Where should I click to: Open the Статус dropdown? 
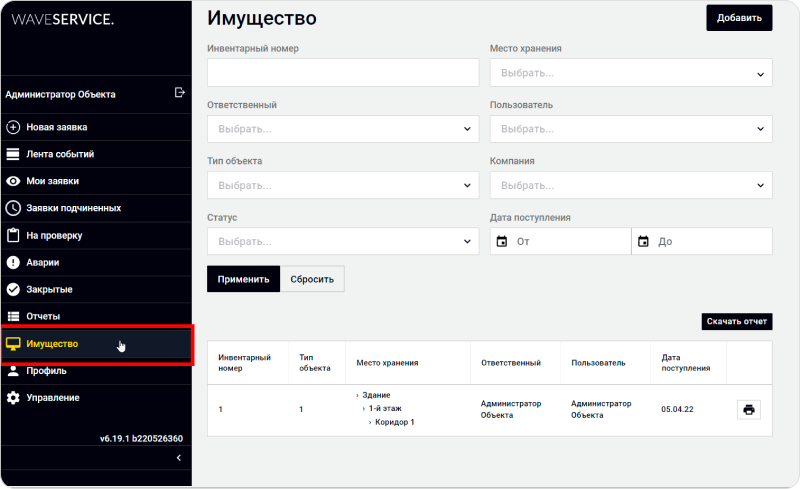coord(342,241)
